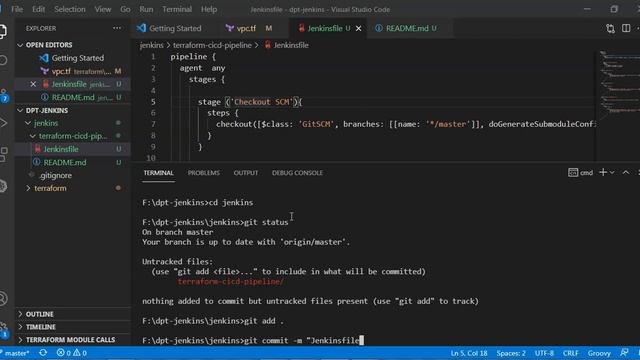640x360 pixels.
Task: Open the Run and Debug view icon
Action: (x=3, y=122)
